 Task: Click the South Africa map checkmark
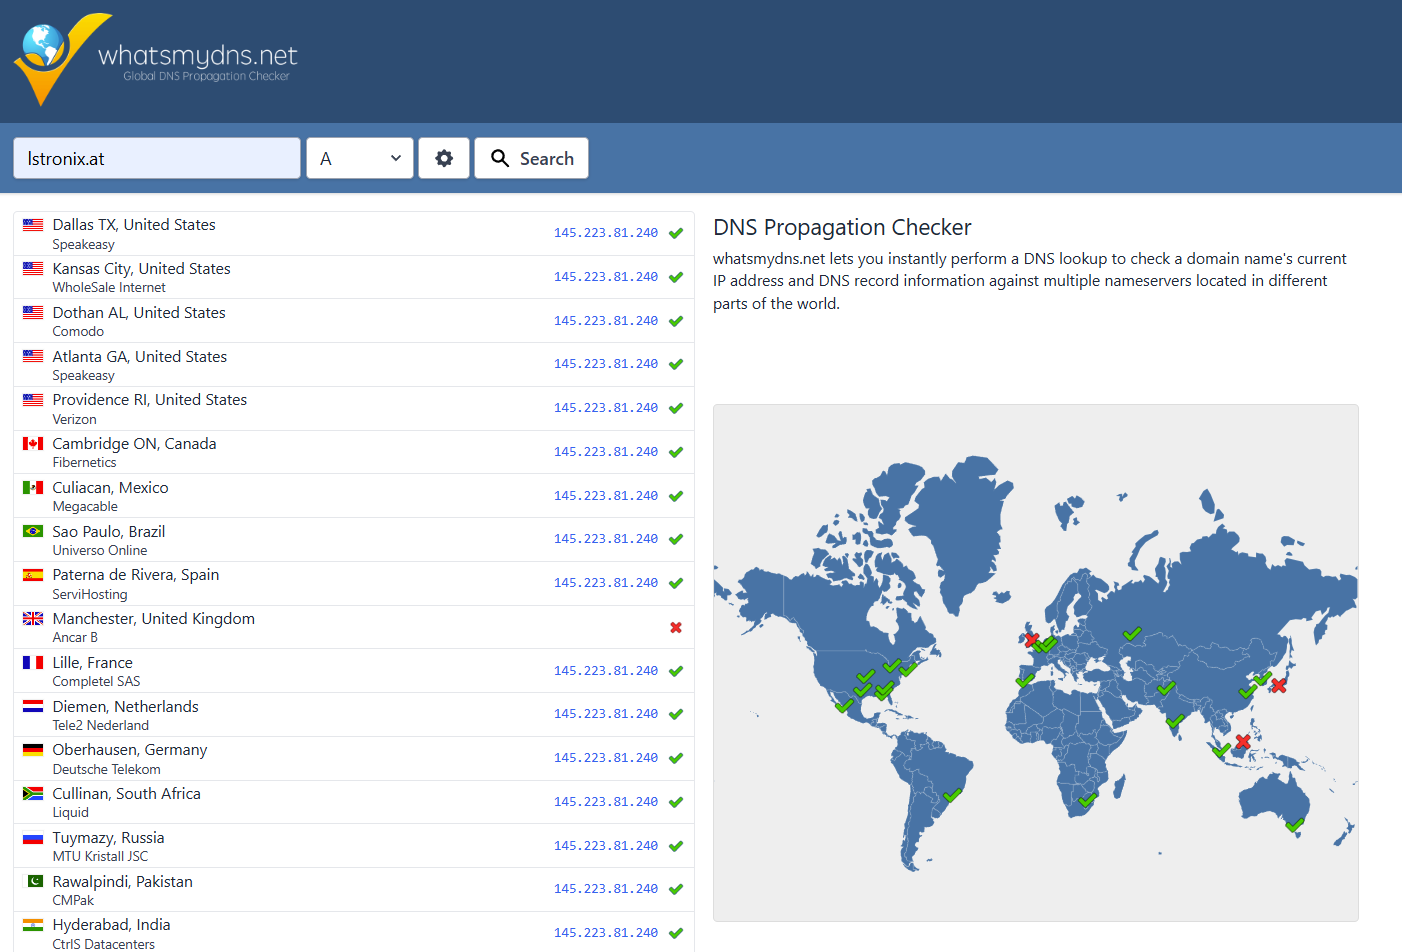coord(1088,800)
